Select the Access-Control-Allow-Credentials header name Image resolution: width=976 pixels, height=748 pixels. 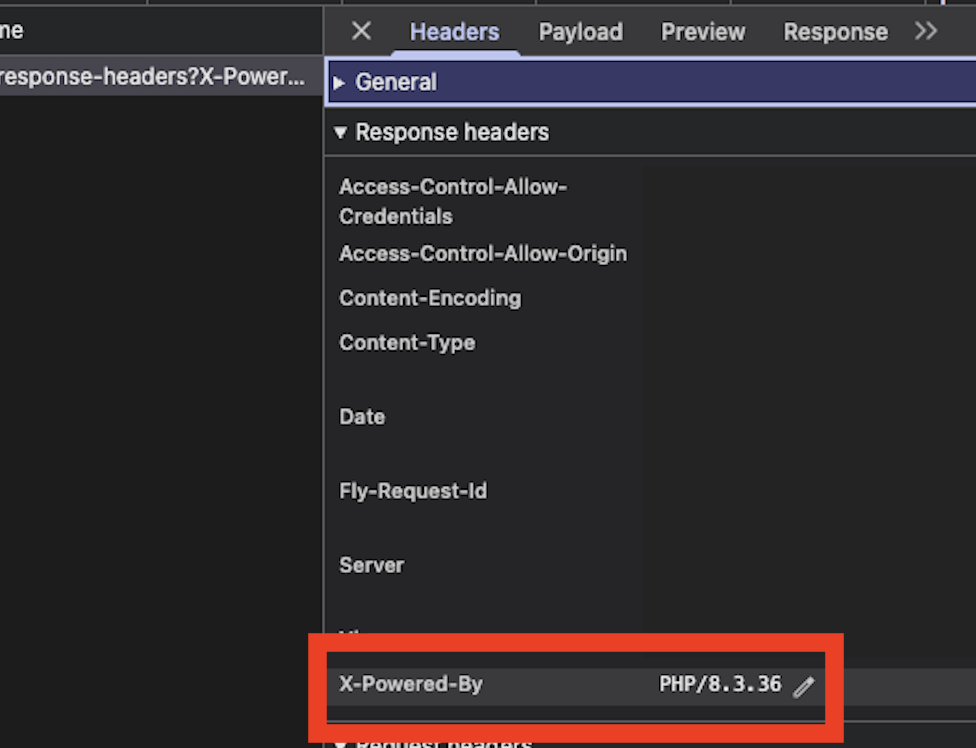[453, 202]
